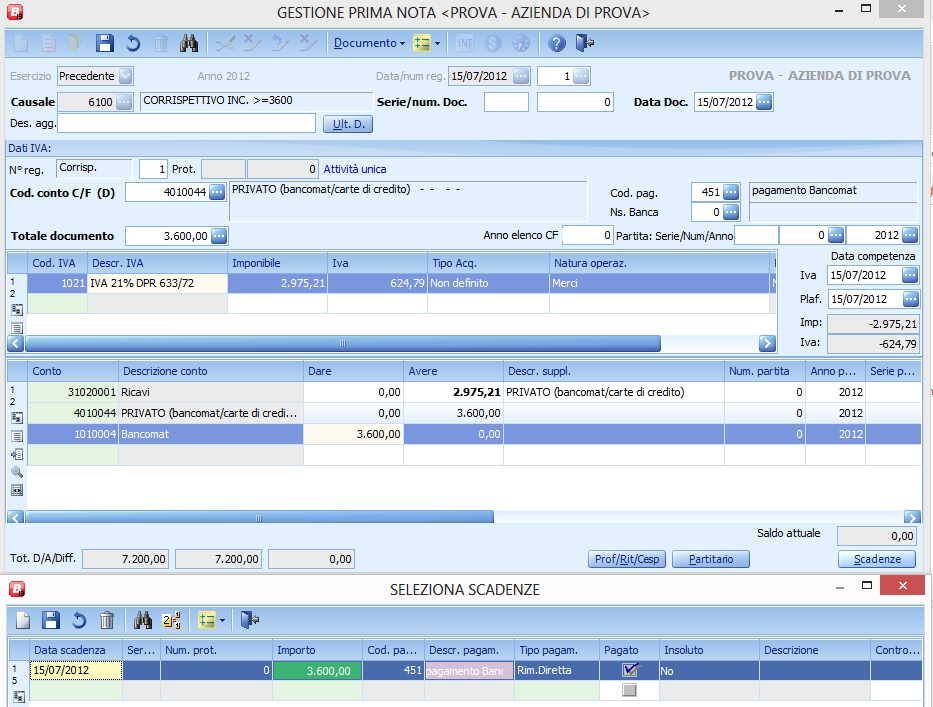Viewport: 933px width, 707px height.
Task: Click the trash delete icon in Seleziona Scadenze toolbar
Action: (x=107, y=620)
